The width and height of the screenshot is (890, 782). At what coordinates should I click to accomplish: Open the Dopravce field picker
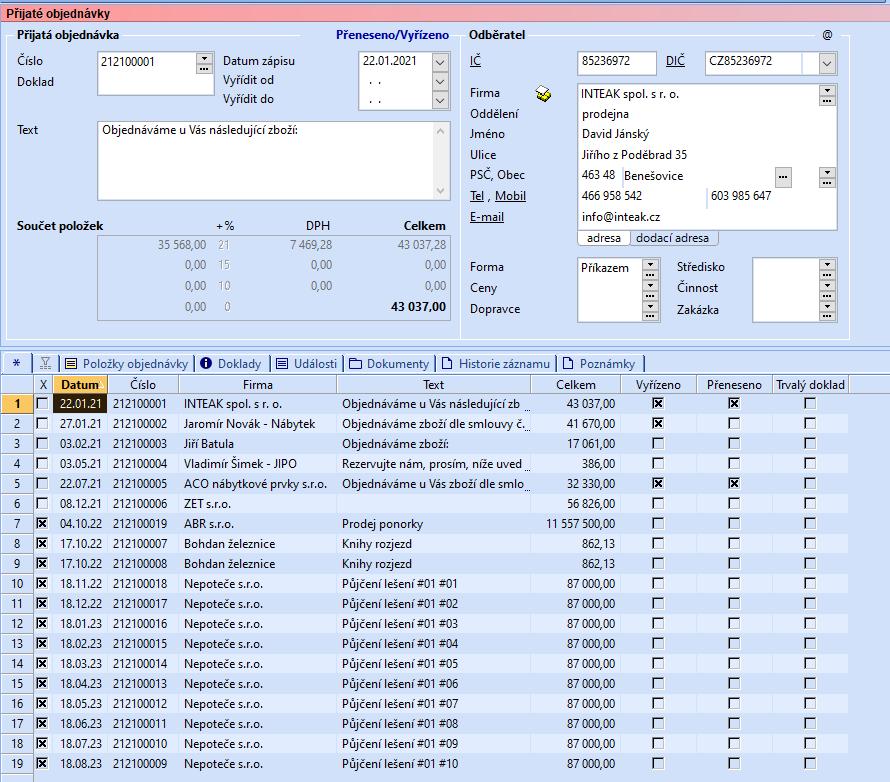coord(650,310)
